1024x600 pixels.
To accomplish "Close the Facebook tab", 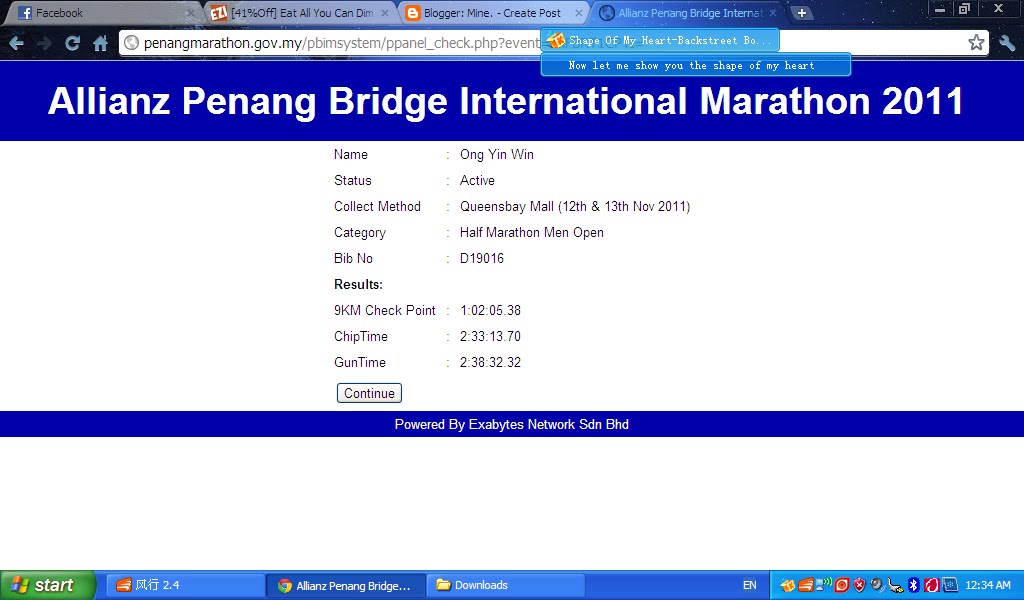I will (190, 13).
